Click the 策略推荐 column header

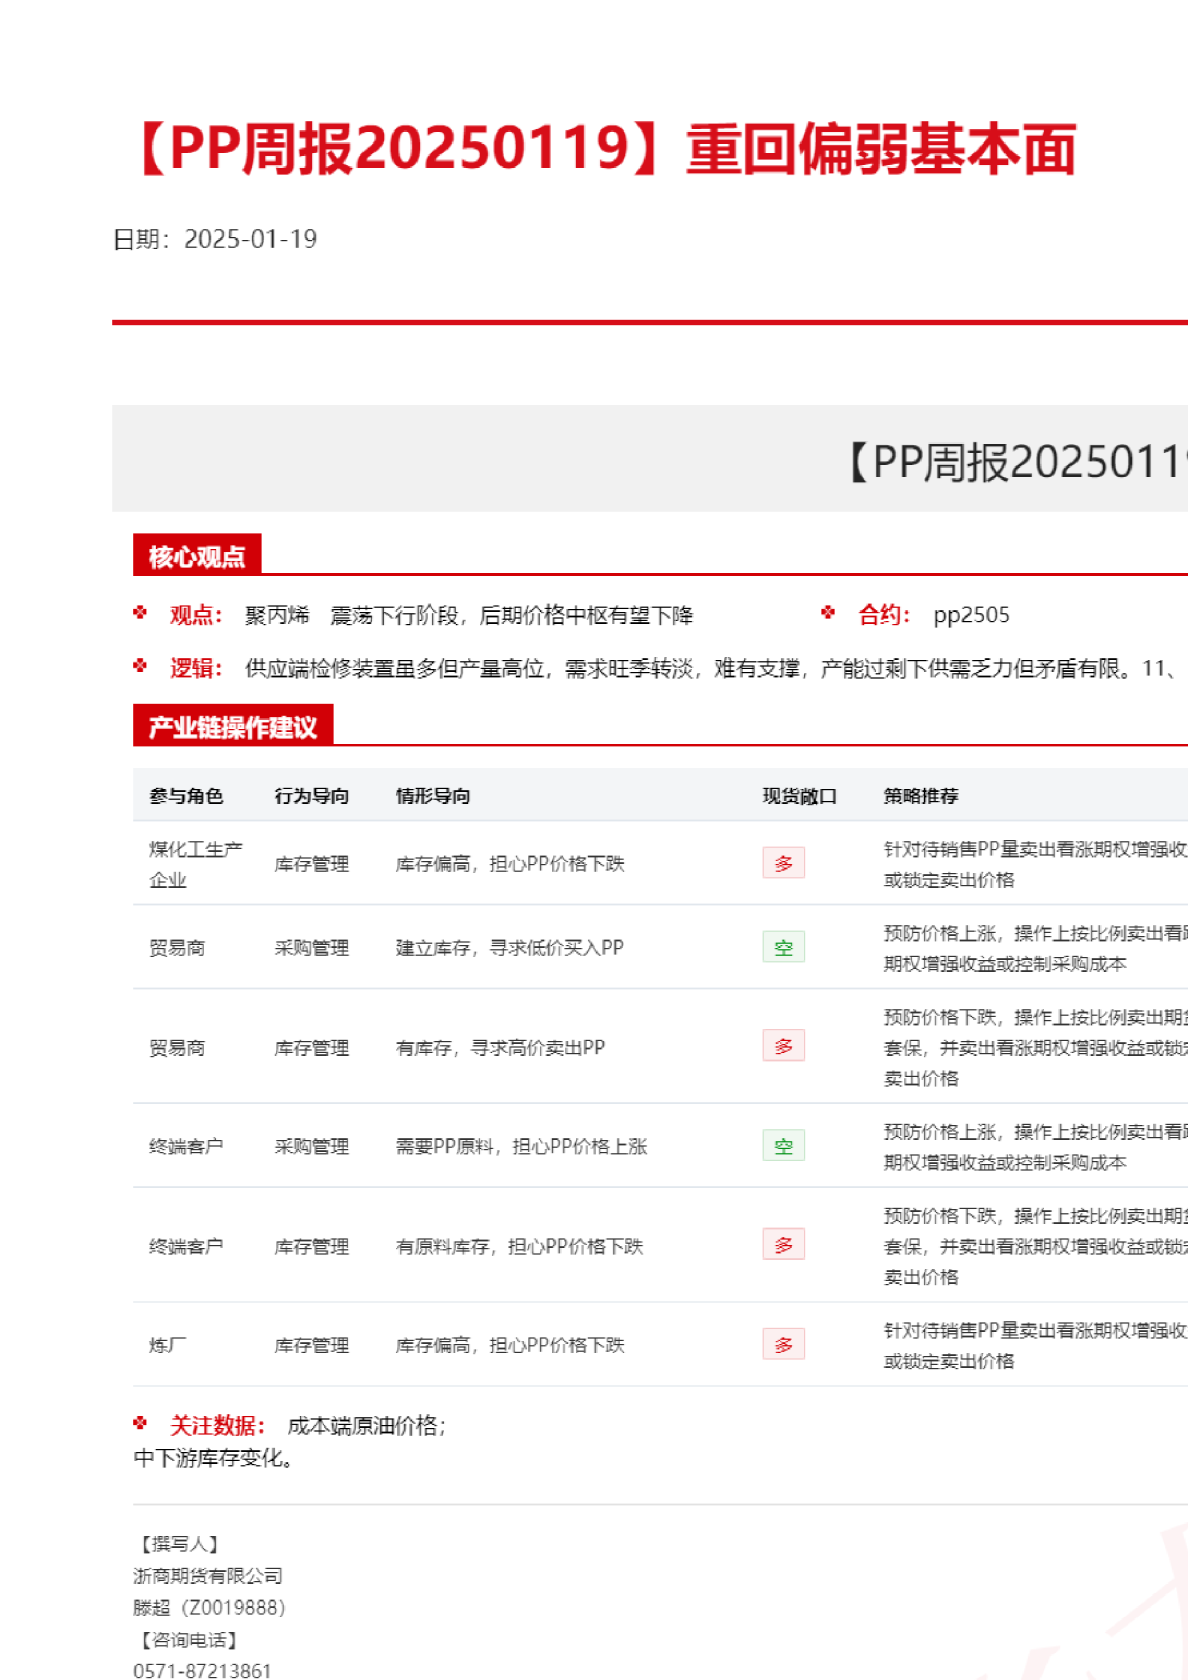click(x=920, y=796)
